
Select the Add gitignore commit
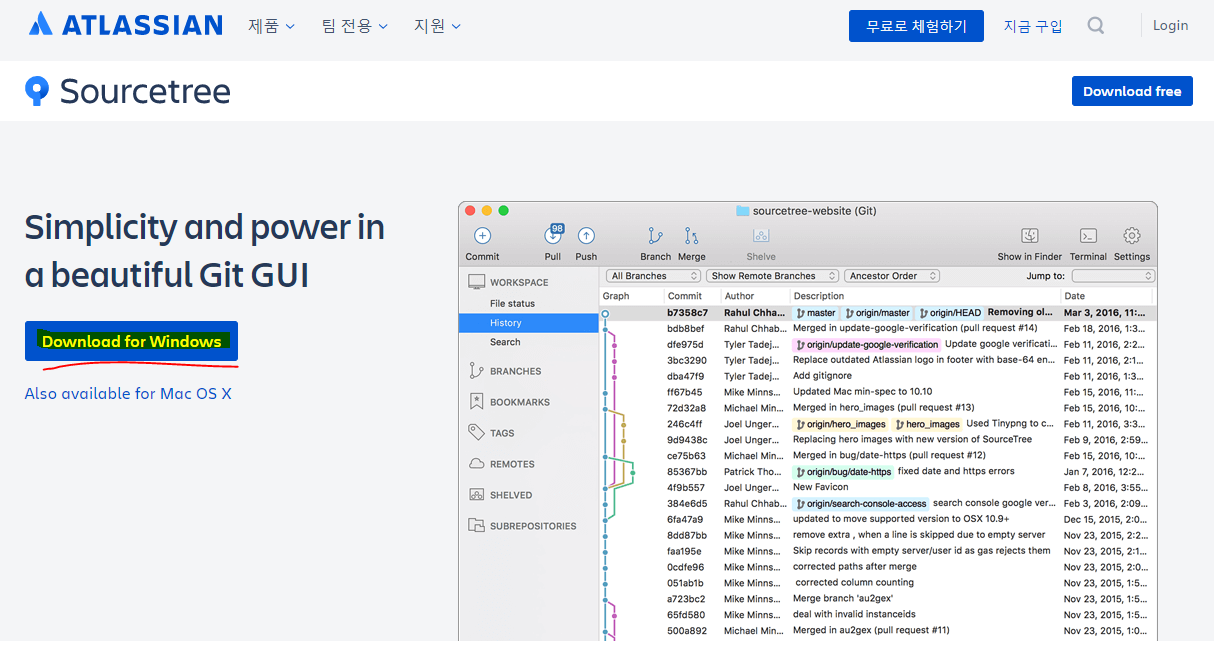(878, 376)
